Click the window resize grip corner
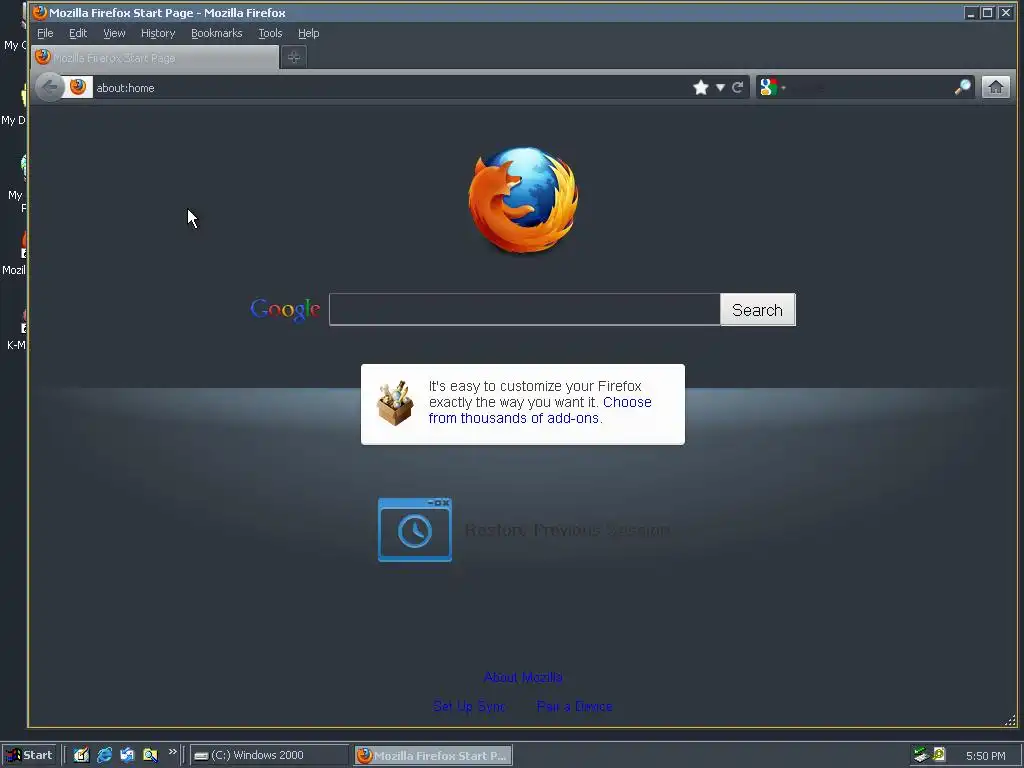Viewport: 1024px width, 768px height. pyautogui.click(x=1010, y=720)
